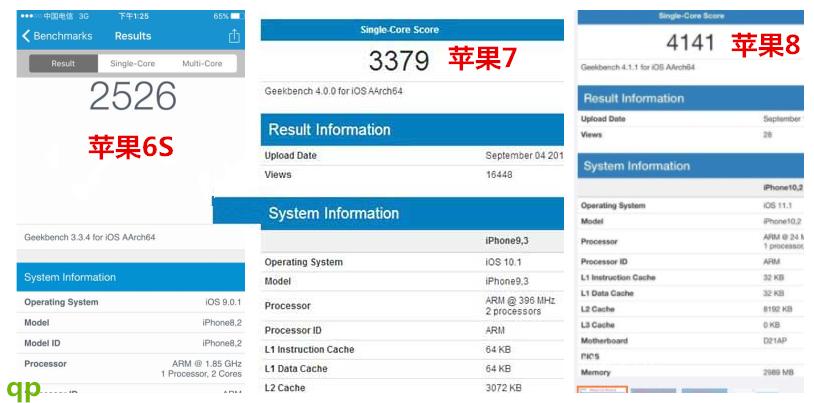Click the iOS 10.1 value
This screenshot has width=814, height=403.
(x=503, y=262)
